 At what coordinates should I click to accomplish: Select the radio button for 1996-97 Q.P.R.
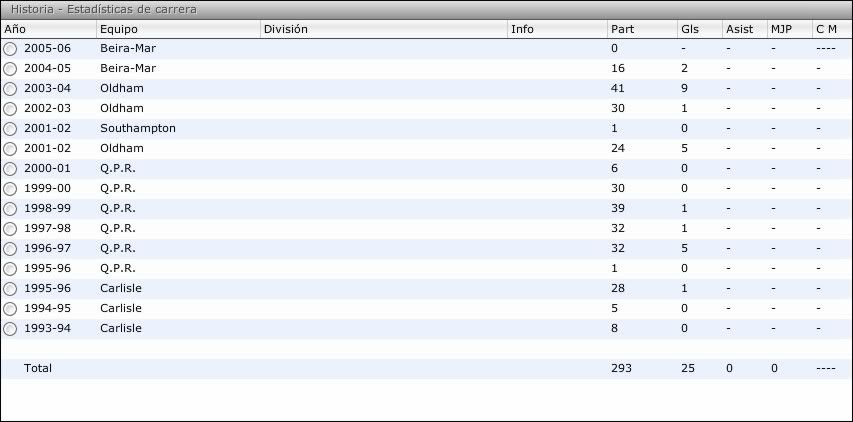coord(10,249)
